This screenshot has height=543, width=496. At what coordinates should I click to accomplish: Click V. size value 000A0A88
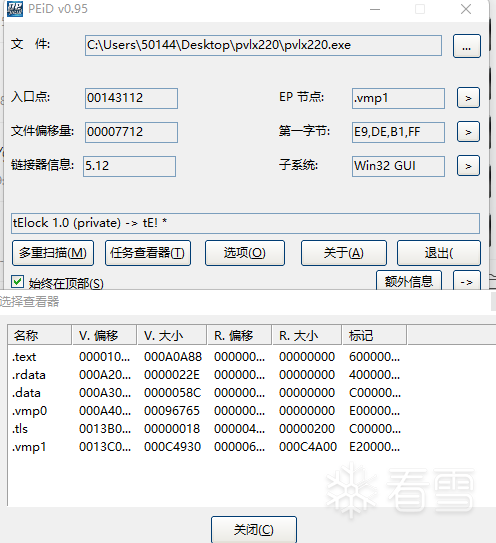(172, 357)
